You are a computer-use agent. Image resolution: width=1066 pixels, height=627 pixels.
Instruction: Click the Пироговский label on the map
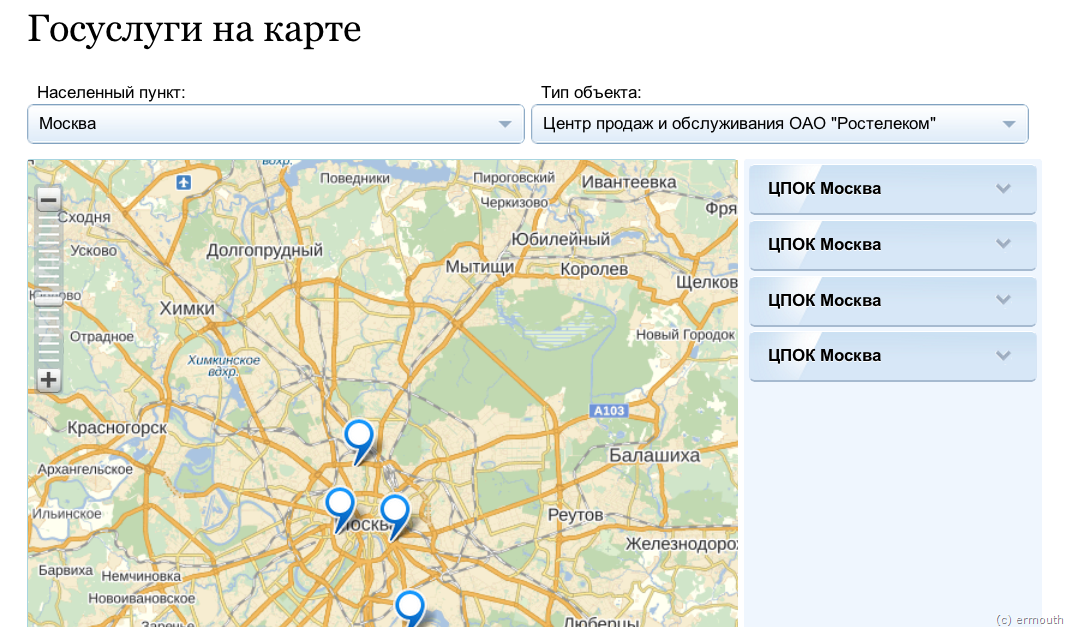(514, 177)
